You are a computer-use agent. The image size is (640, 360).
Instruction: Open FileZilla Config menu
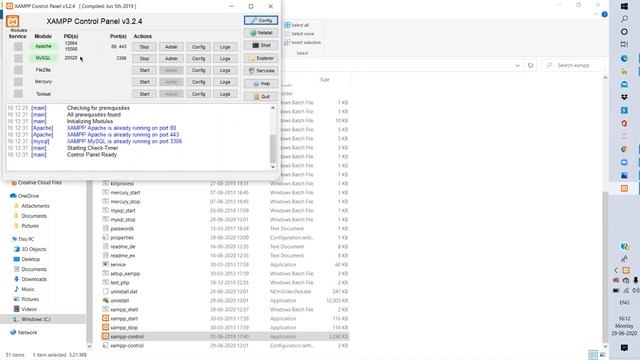point(198,70)
